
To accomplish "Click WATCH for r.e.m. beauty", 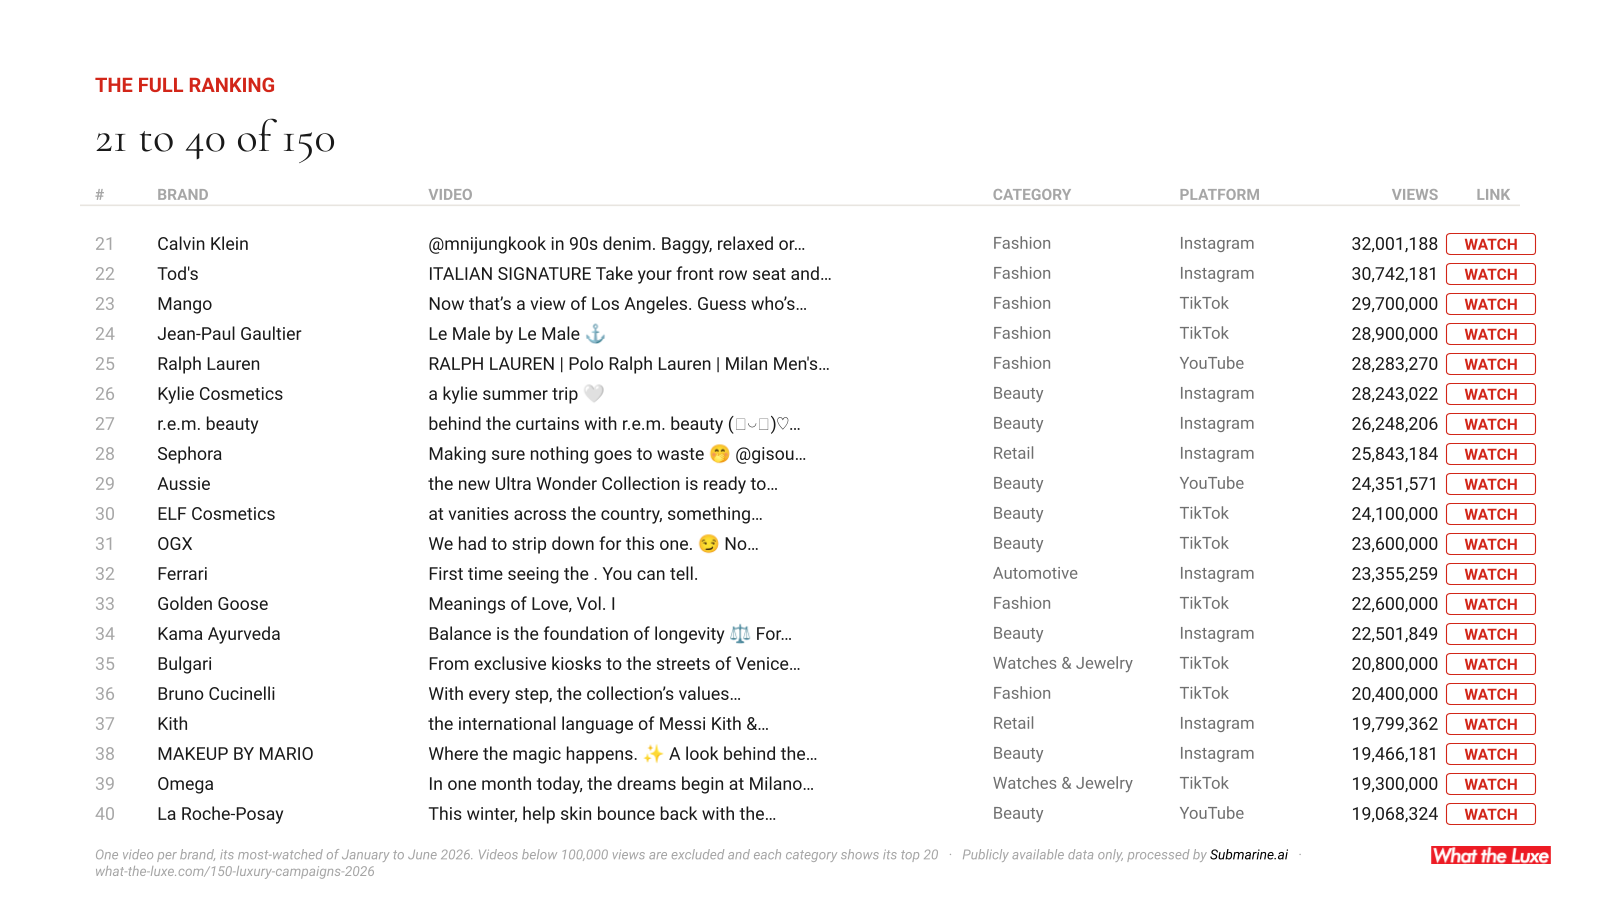I will click(x=1490, y=424).
